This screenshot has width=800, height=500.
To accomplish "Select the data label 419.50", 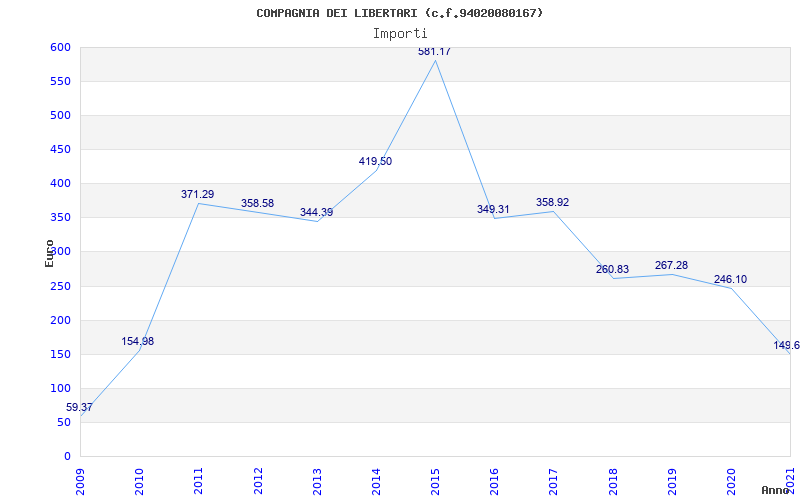I will pyautogui.click(x=376, y=161).
